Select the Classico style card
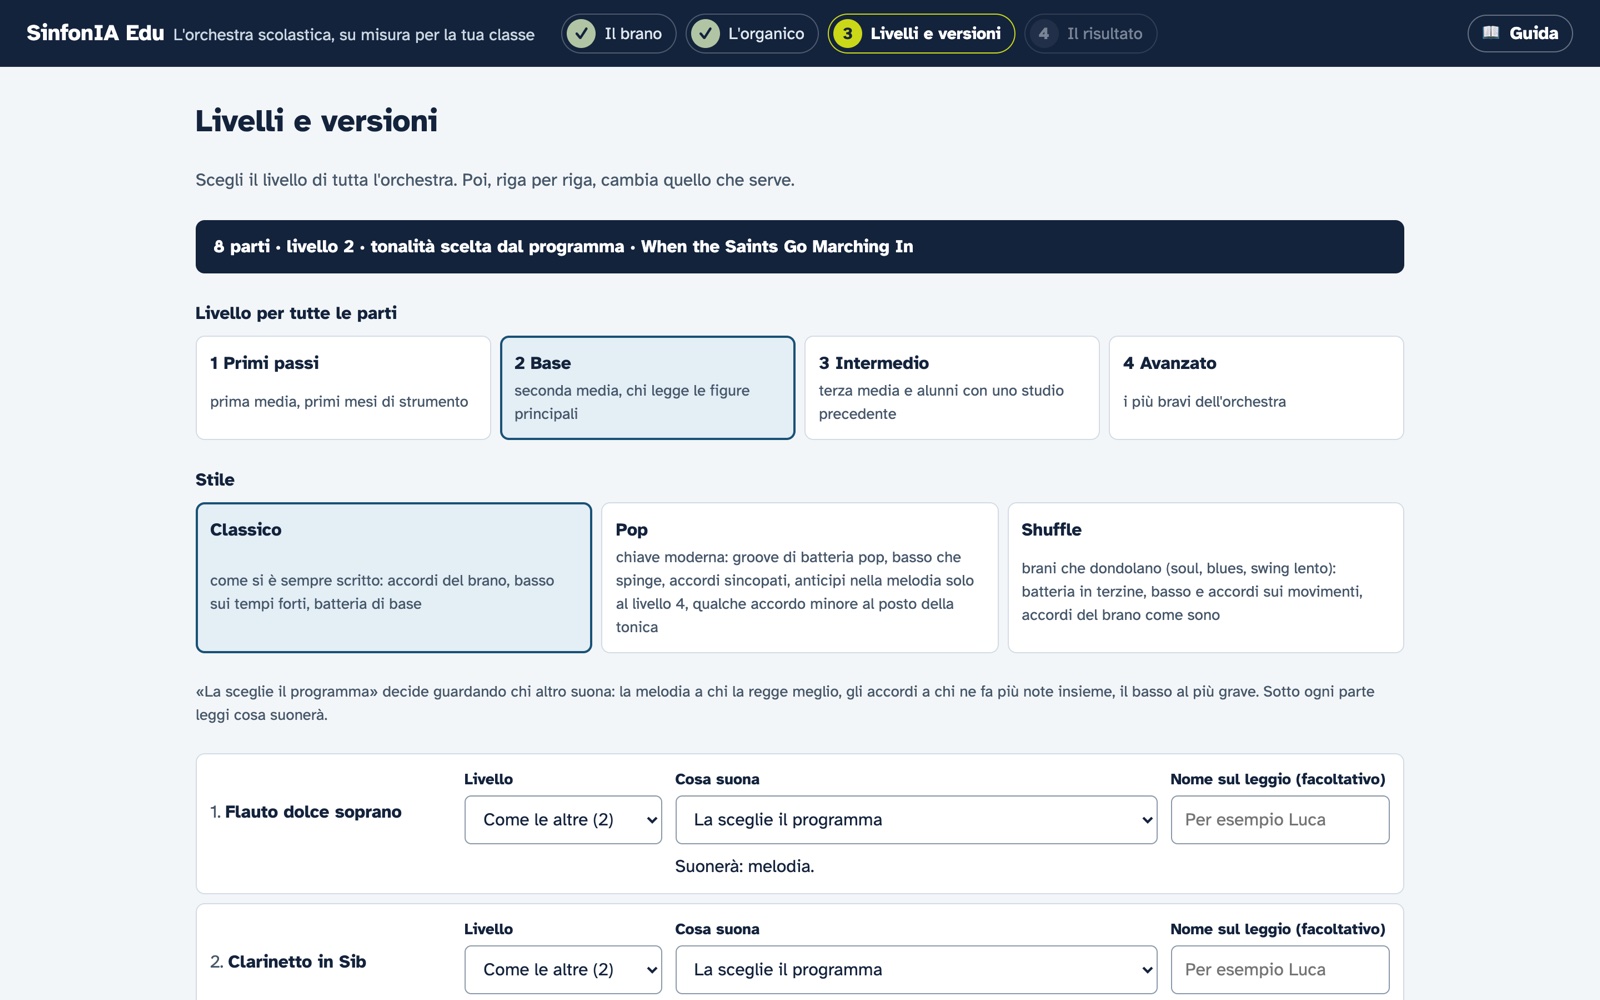The image size is (1600, 1000). [x=394, y=577]
